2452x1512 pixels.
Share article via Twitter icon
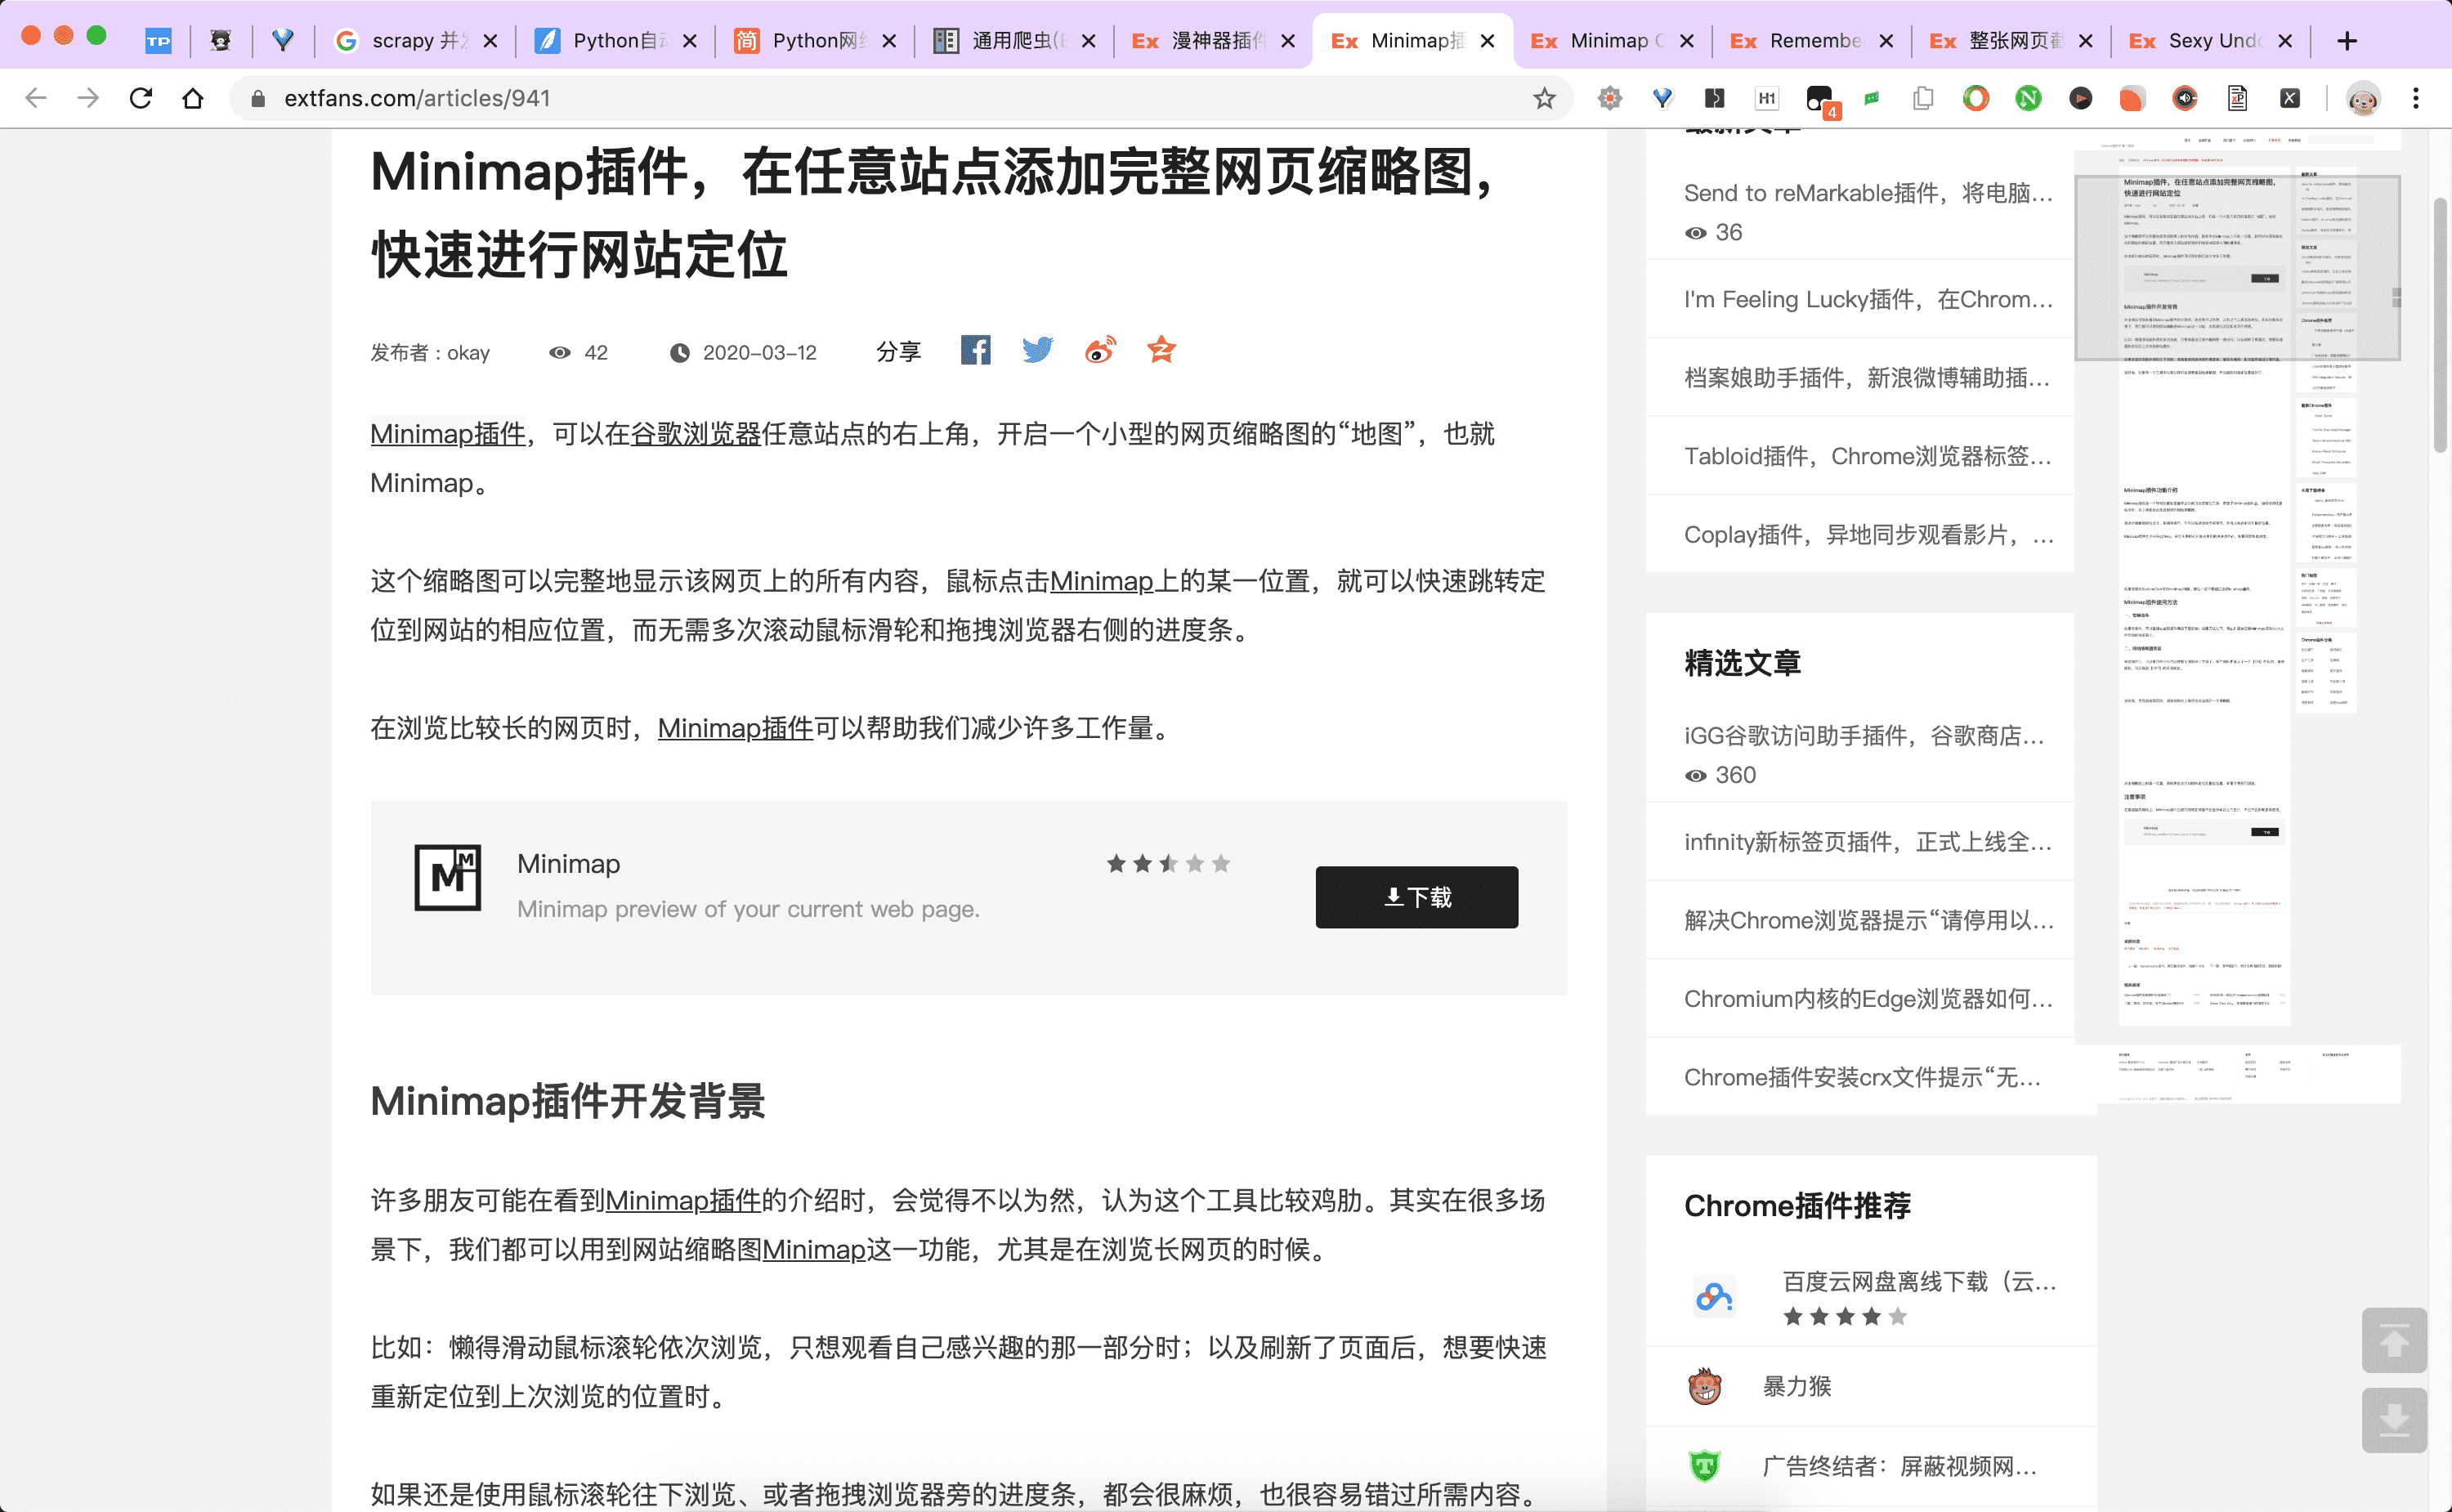[1037, 351]
